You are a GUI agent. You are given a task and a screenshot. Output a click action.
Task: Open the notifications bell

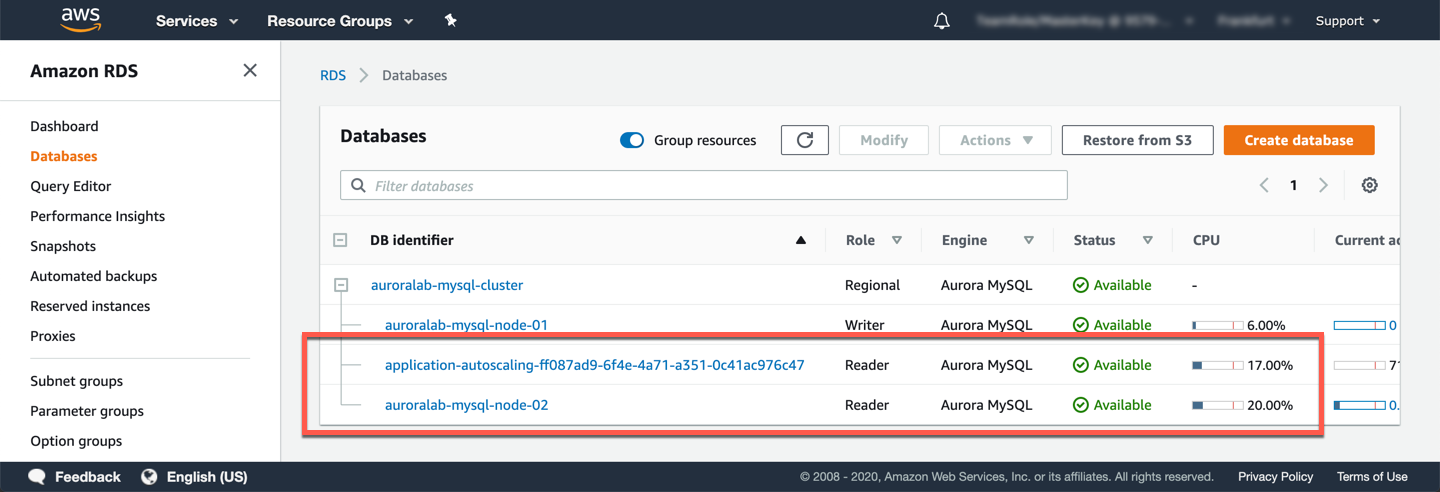point(942,21)
